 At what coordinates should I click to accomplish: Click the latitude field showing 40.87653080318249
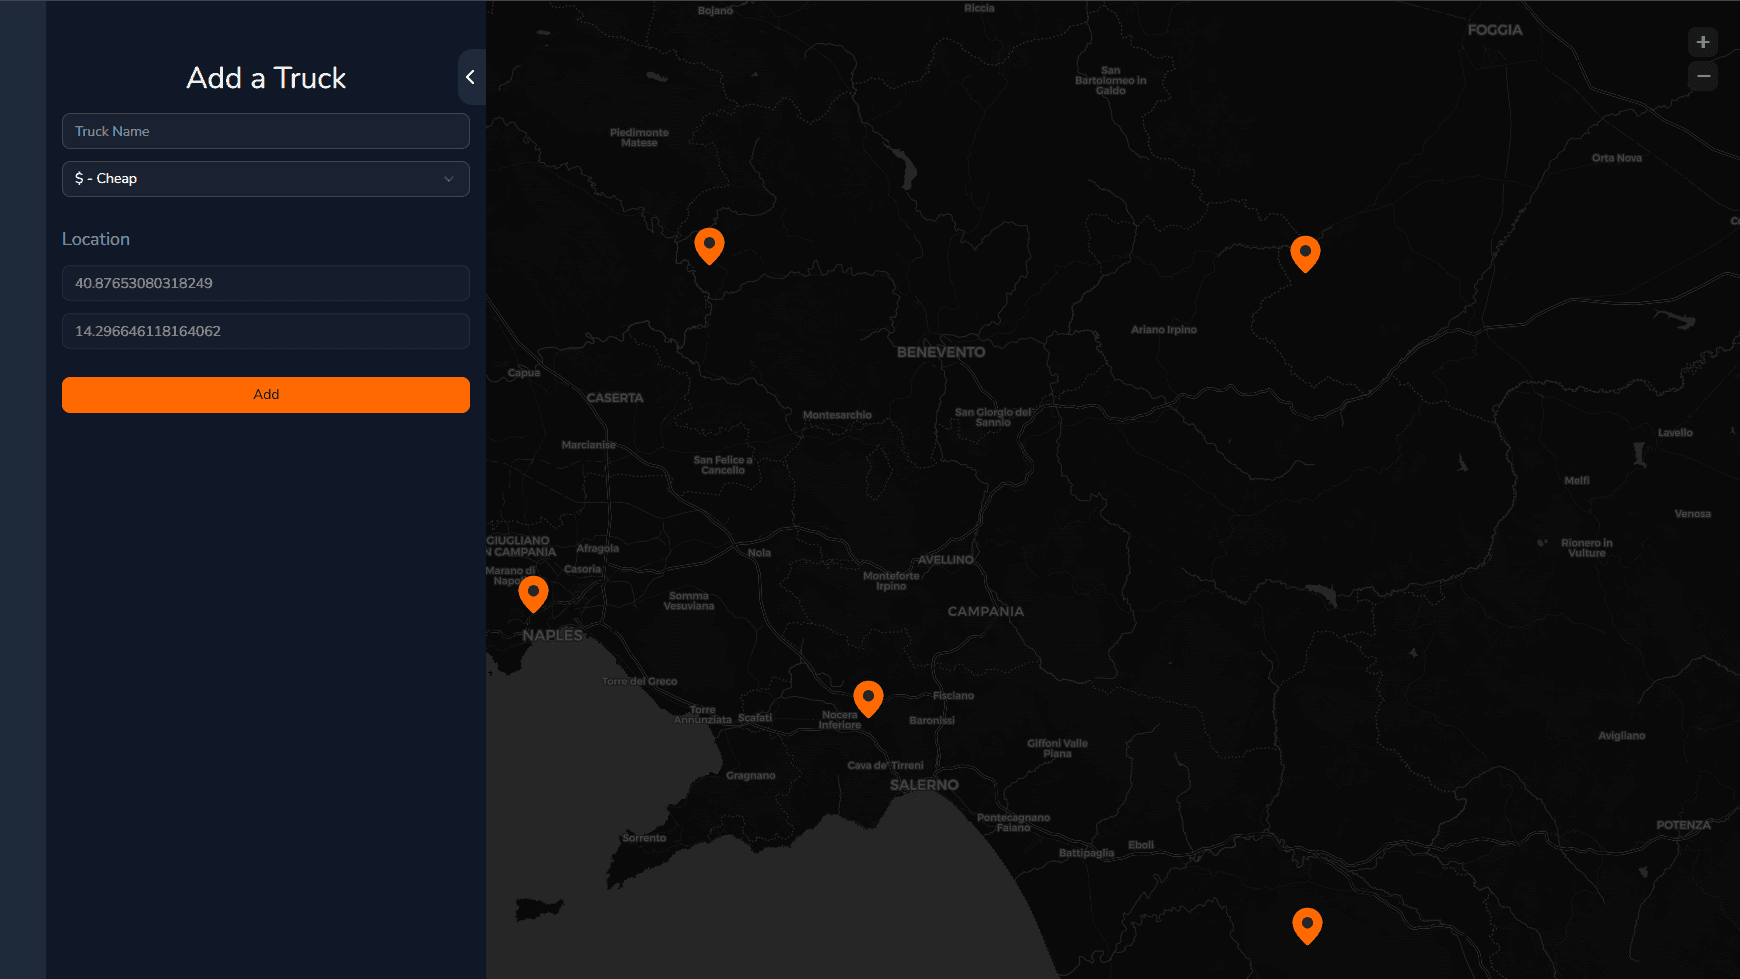[x=266, y=283]
